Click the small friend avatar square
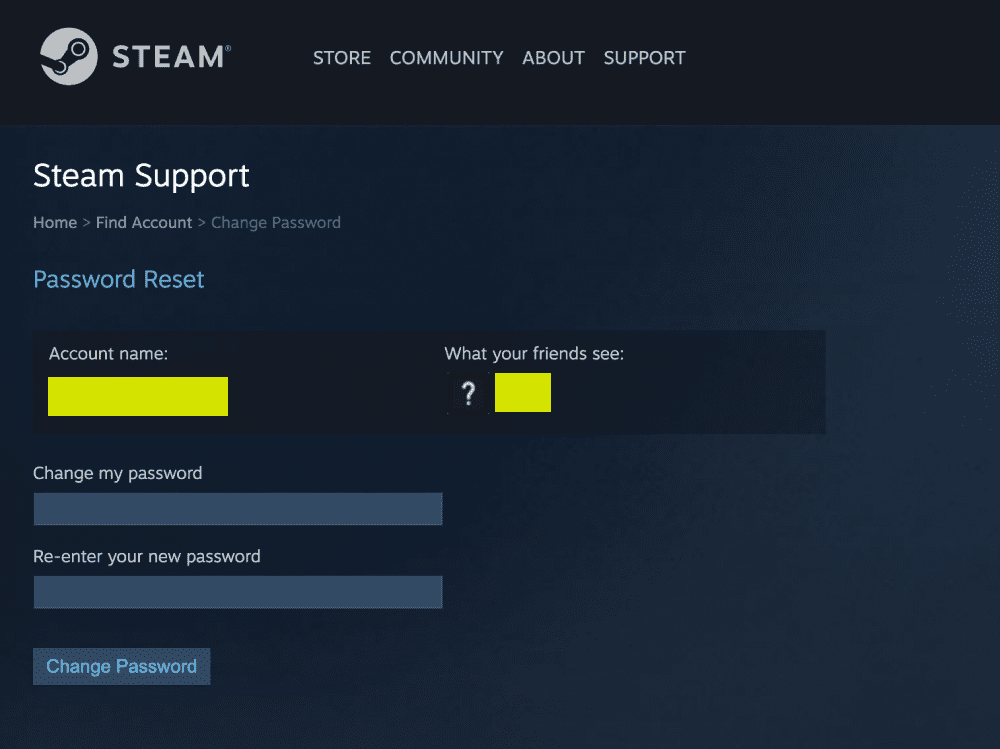1000x749 pixels. pos(522,392)
